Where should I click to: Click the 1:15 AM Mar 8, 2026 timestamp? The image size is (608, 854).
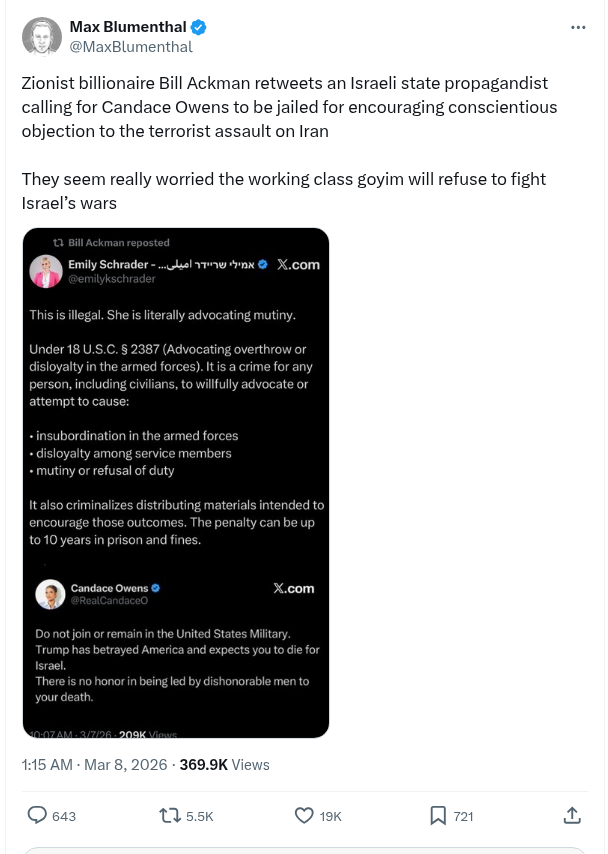point(94,764)
